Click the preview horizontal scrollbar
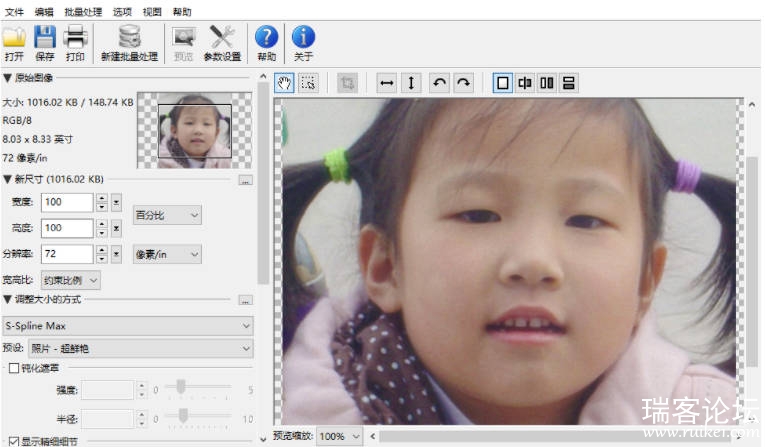The height and width of the screenshot is (447, 765). (x=556, y=436)
